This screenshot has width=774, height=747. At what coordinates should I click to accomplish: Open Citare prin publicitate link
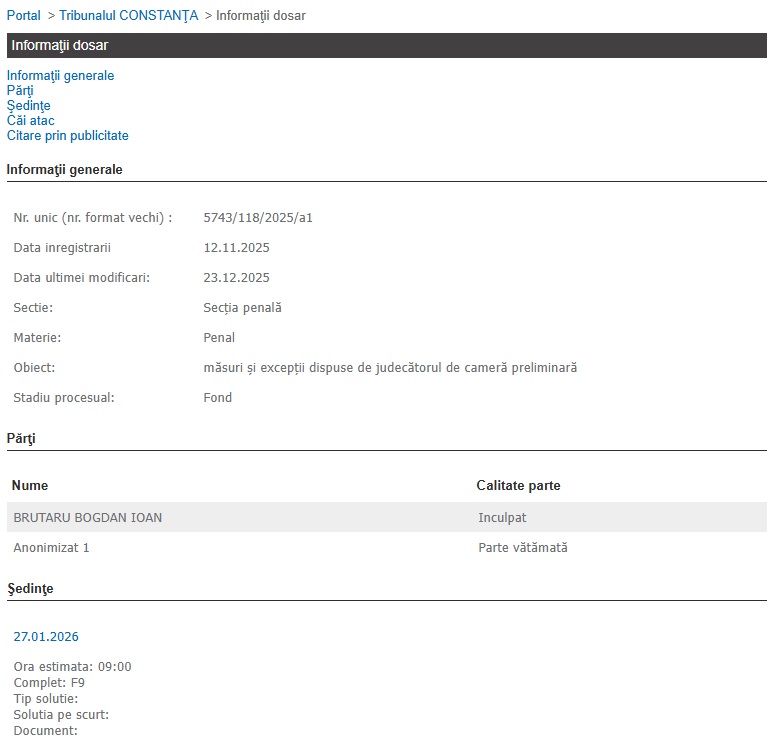pyautogui.click(x=67, y=136)
